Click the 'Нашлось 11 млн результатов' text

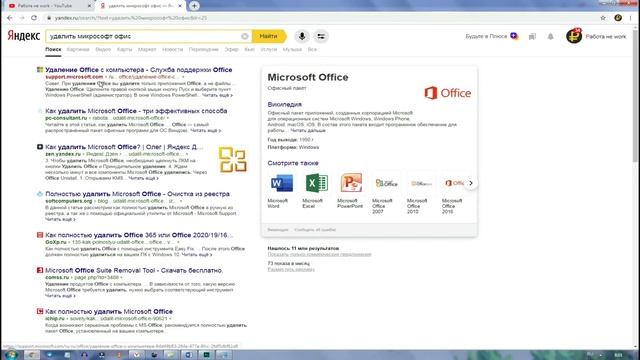tap(303, 248)
